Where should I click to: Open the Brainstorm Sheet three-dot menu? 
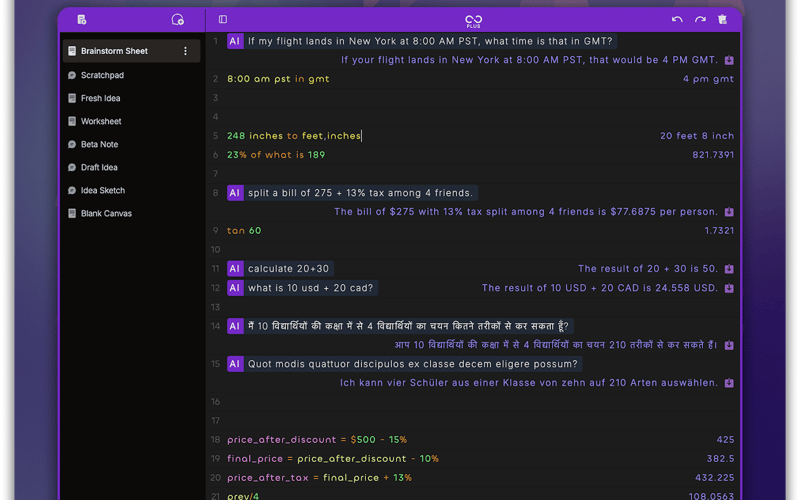[185, 51]
